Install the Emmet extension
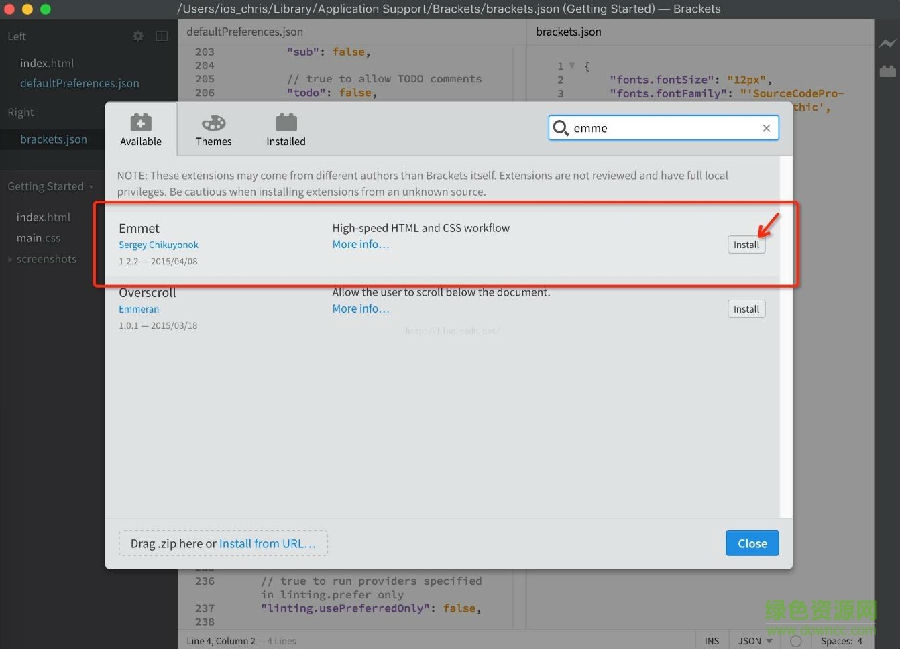Screen dimensions: 900x649 pyautogui.click(x=746, y=245)
